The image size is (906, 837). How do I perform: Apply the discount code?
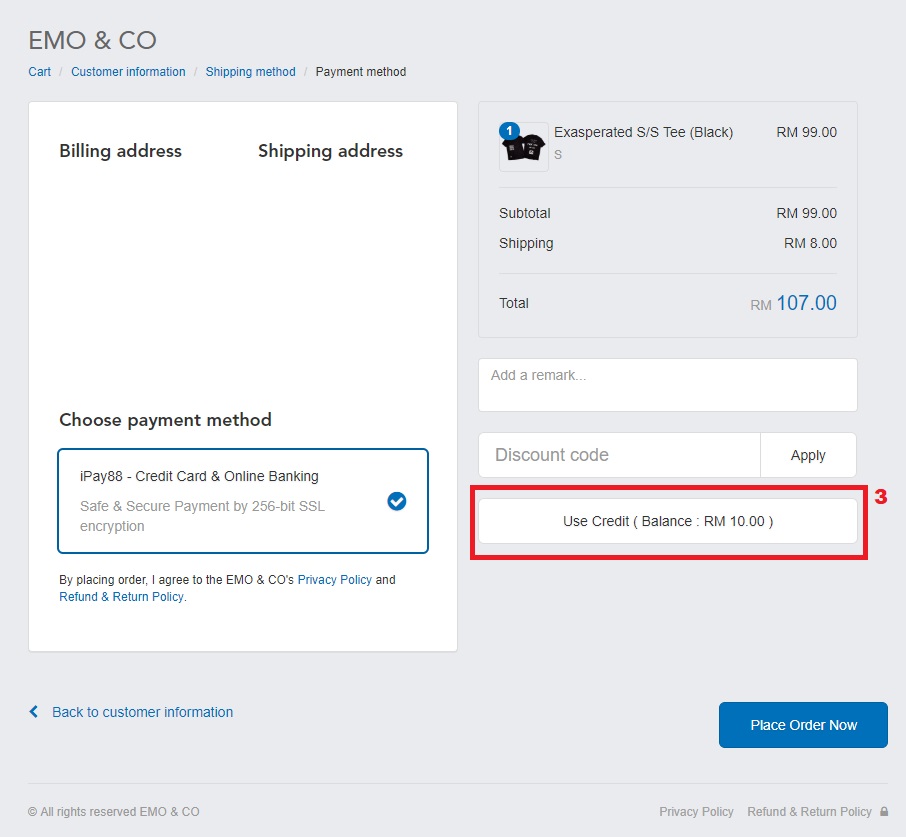(808, 455)
